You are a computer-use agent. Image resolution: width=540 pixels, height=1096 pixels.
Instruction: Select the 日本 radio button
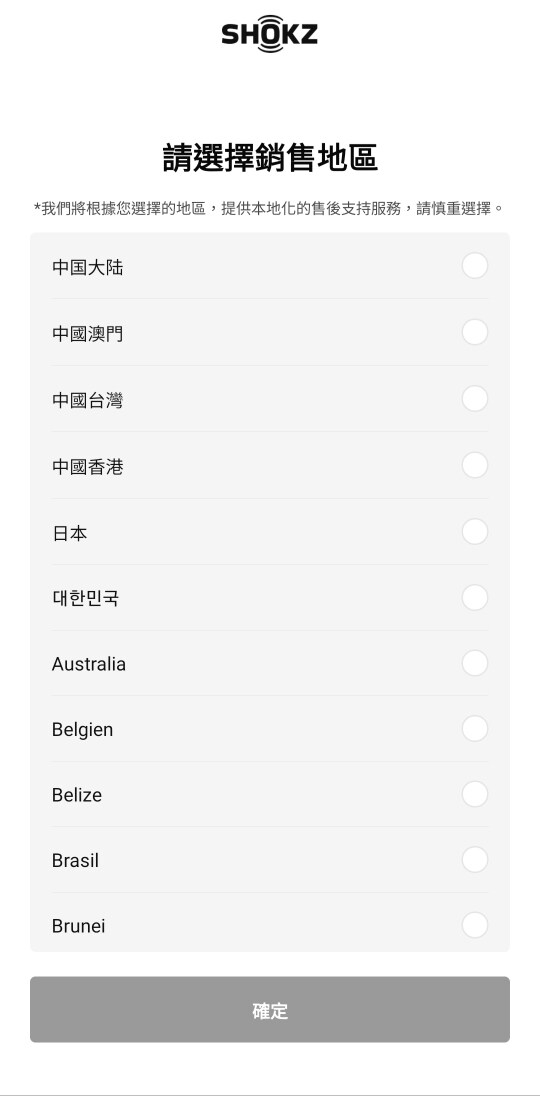(474, 532)
